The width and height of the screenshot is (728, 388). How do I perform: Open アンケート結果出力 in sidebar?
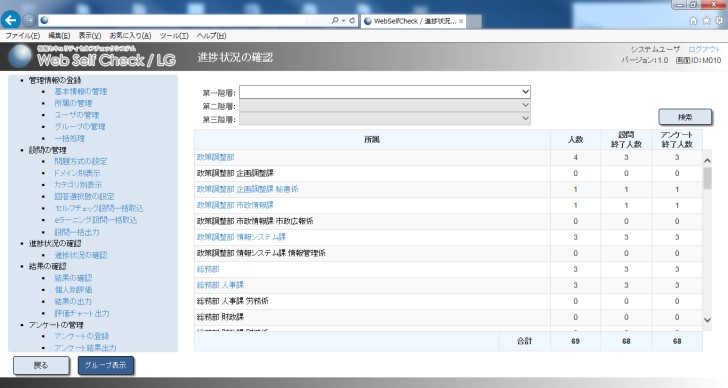[x=85, y=348]
